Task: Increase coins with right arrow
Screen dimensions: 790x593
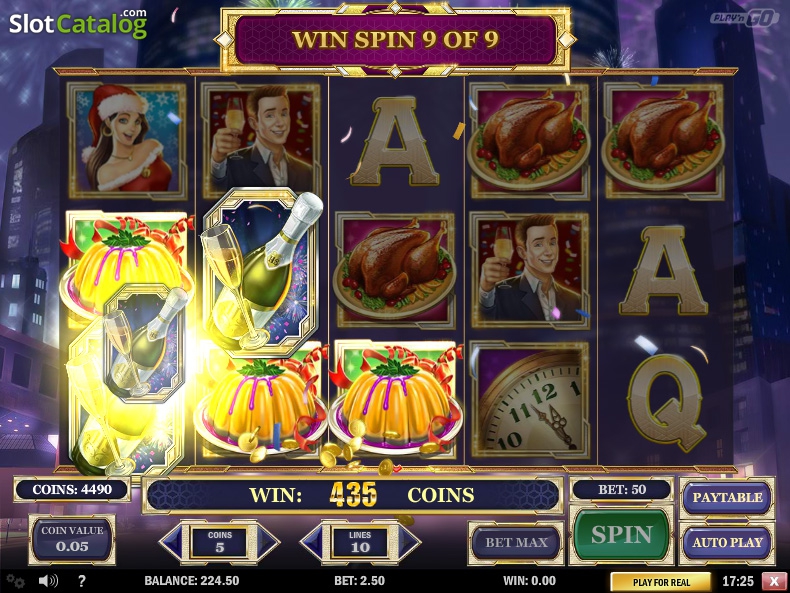Action: tap(268, 542)
